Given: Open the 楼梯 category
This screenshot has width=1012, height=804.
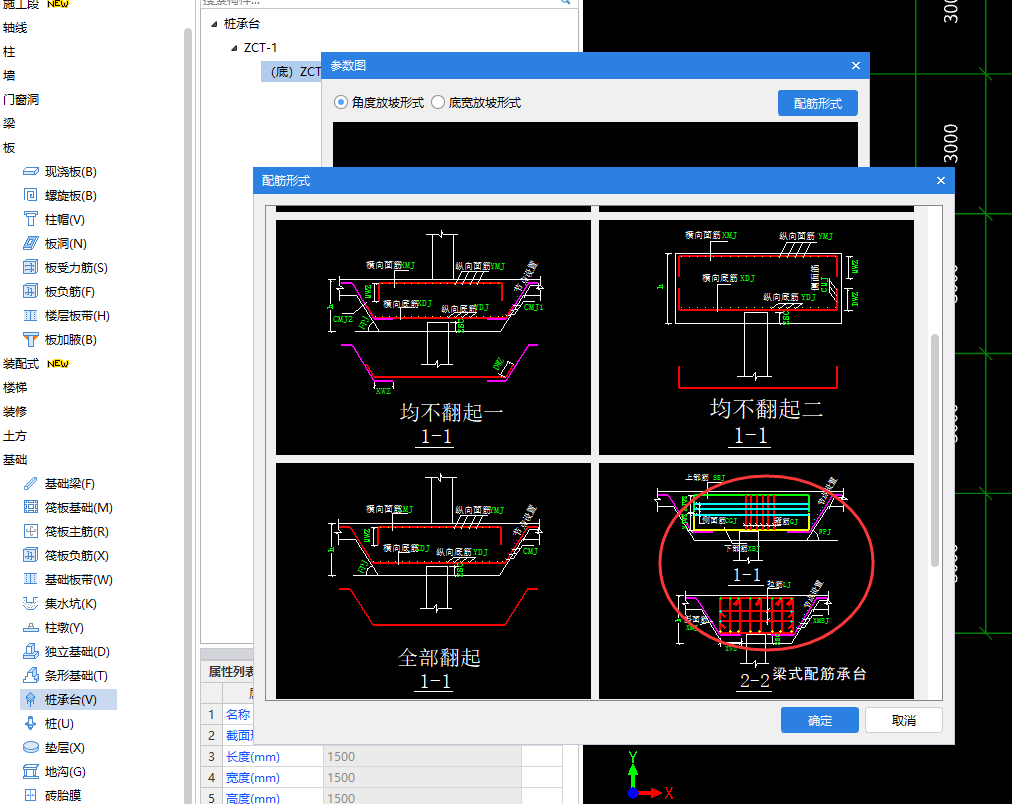Looking at the screenshot, I should coord(15,387).
